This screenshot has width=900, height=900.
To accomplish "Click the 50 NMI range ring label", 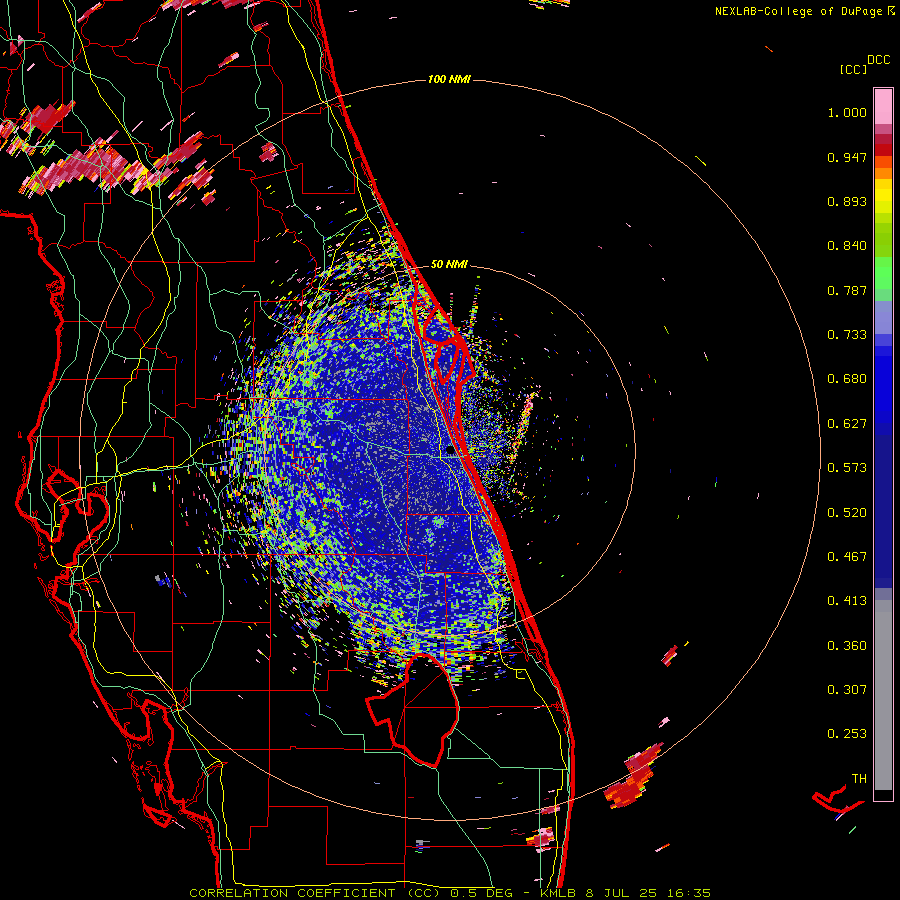I will [x=449, y=264].
